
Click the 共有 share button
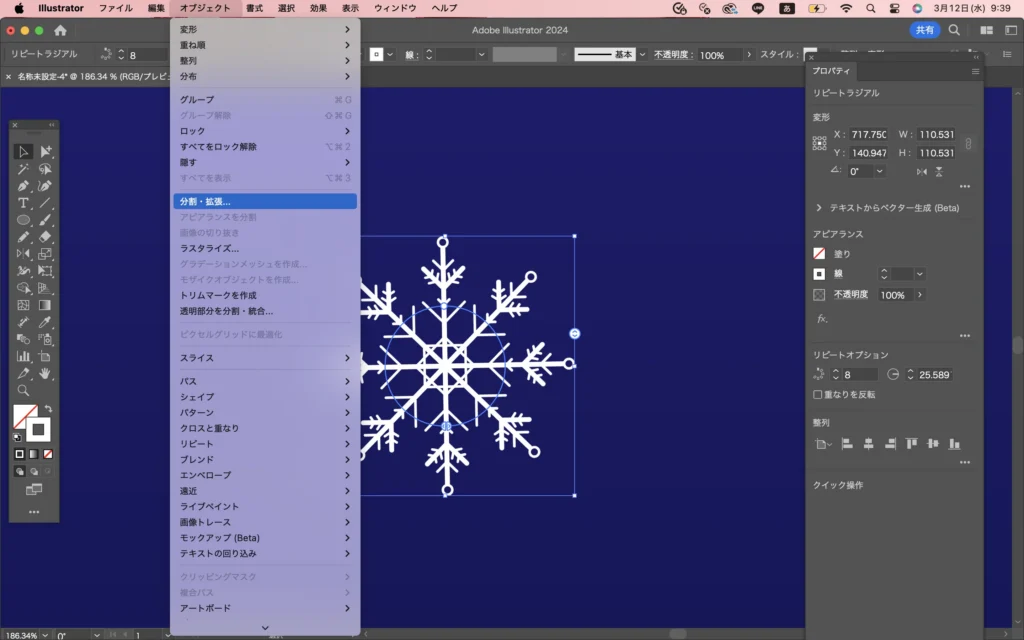click(924, 31)
